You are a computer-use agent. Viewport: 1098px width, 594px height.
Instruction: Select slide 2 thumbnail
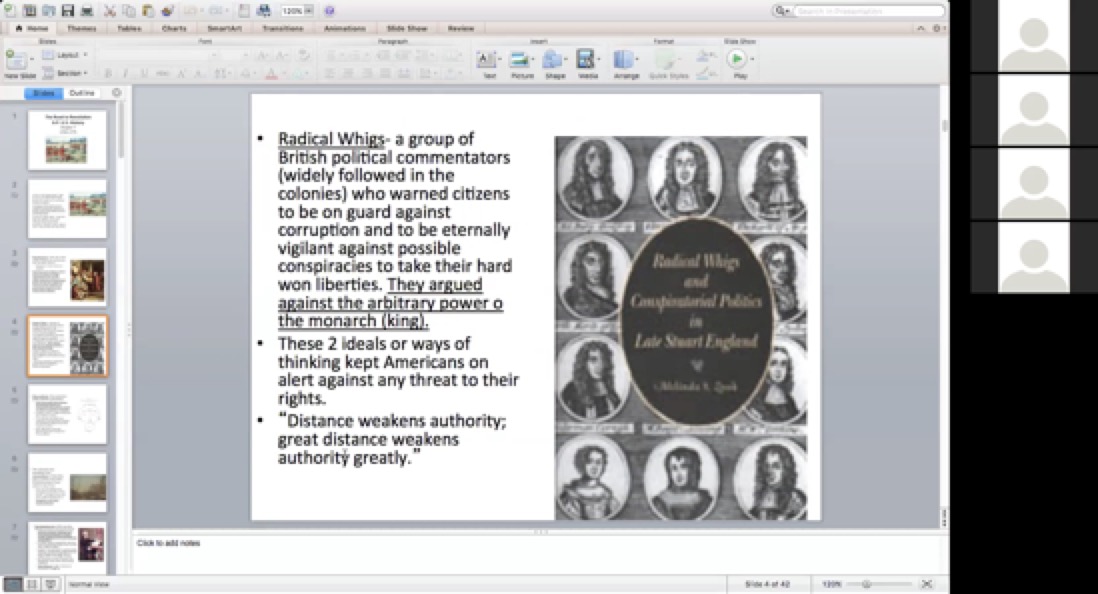(x=67, y=209)
